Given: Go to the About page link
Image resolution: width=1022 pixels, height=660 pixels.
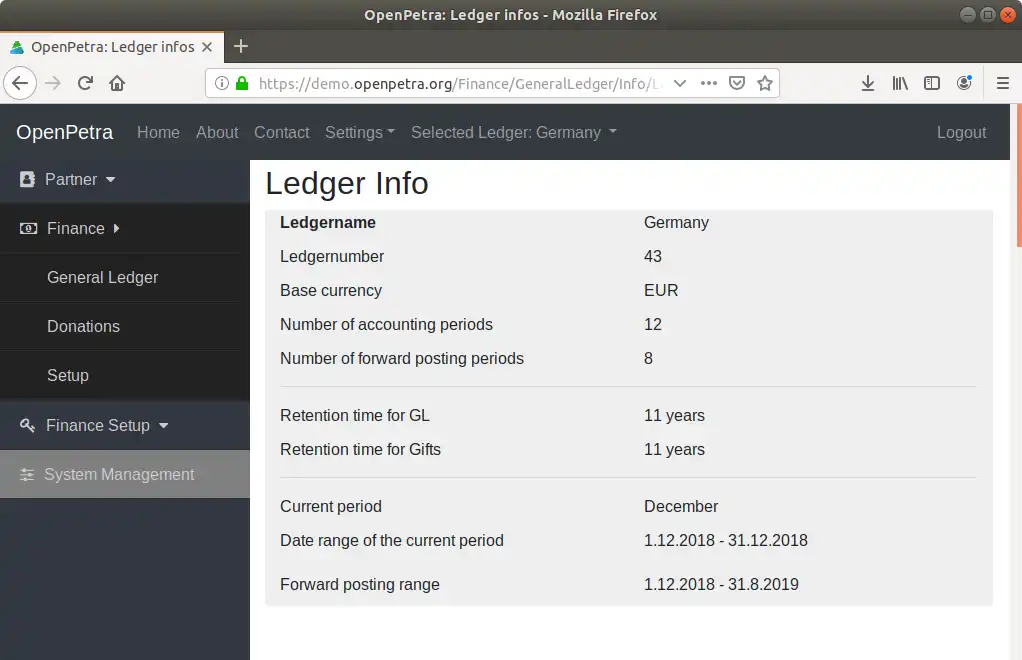Looking at the screenshot, I should pyautogui.click(x=217, y=133).
